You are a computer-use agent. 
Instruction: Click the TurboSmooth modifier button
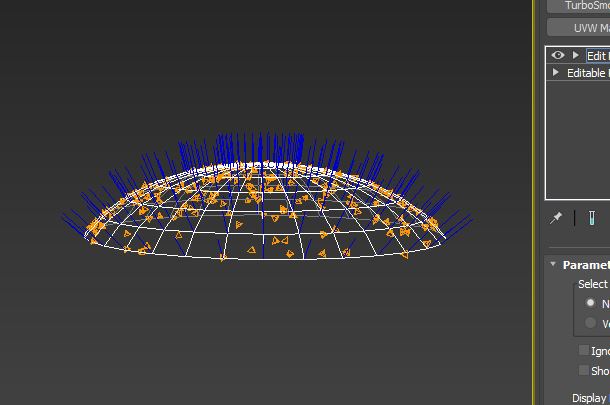click(x=580, y=5)
